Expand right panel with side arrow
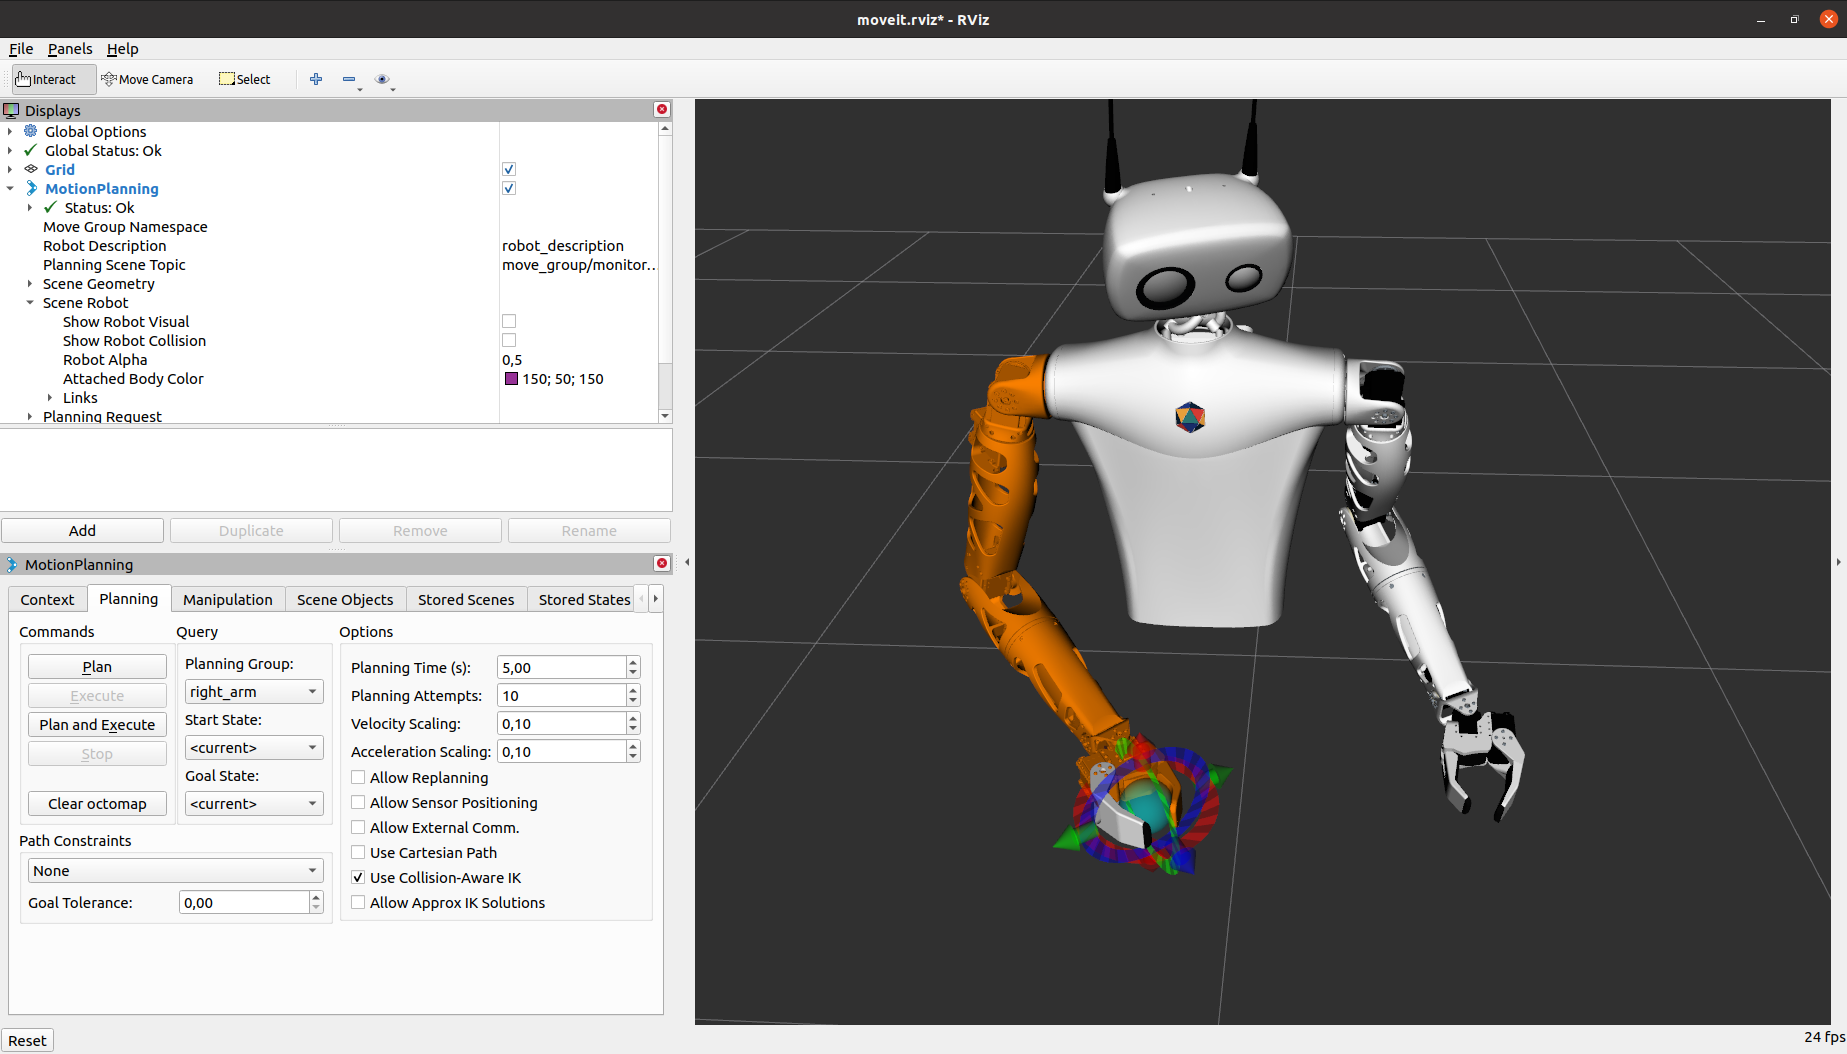Viewport: 1847px width, 1054px height. click(1839, 562)
